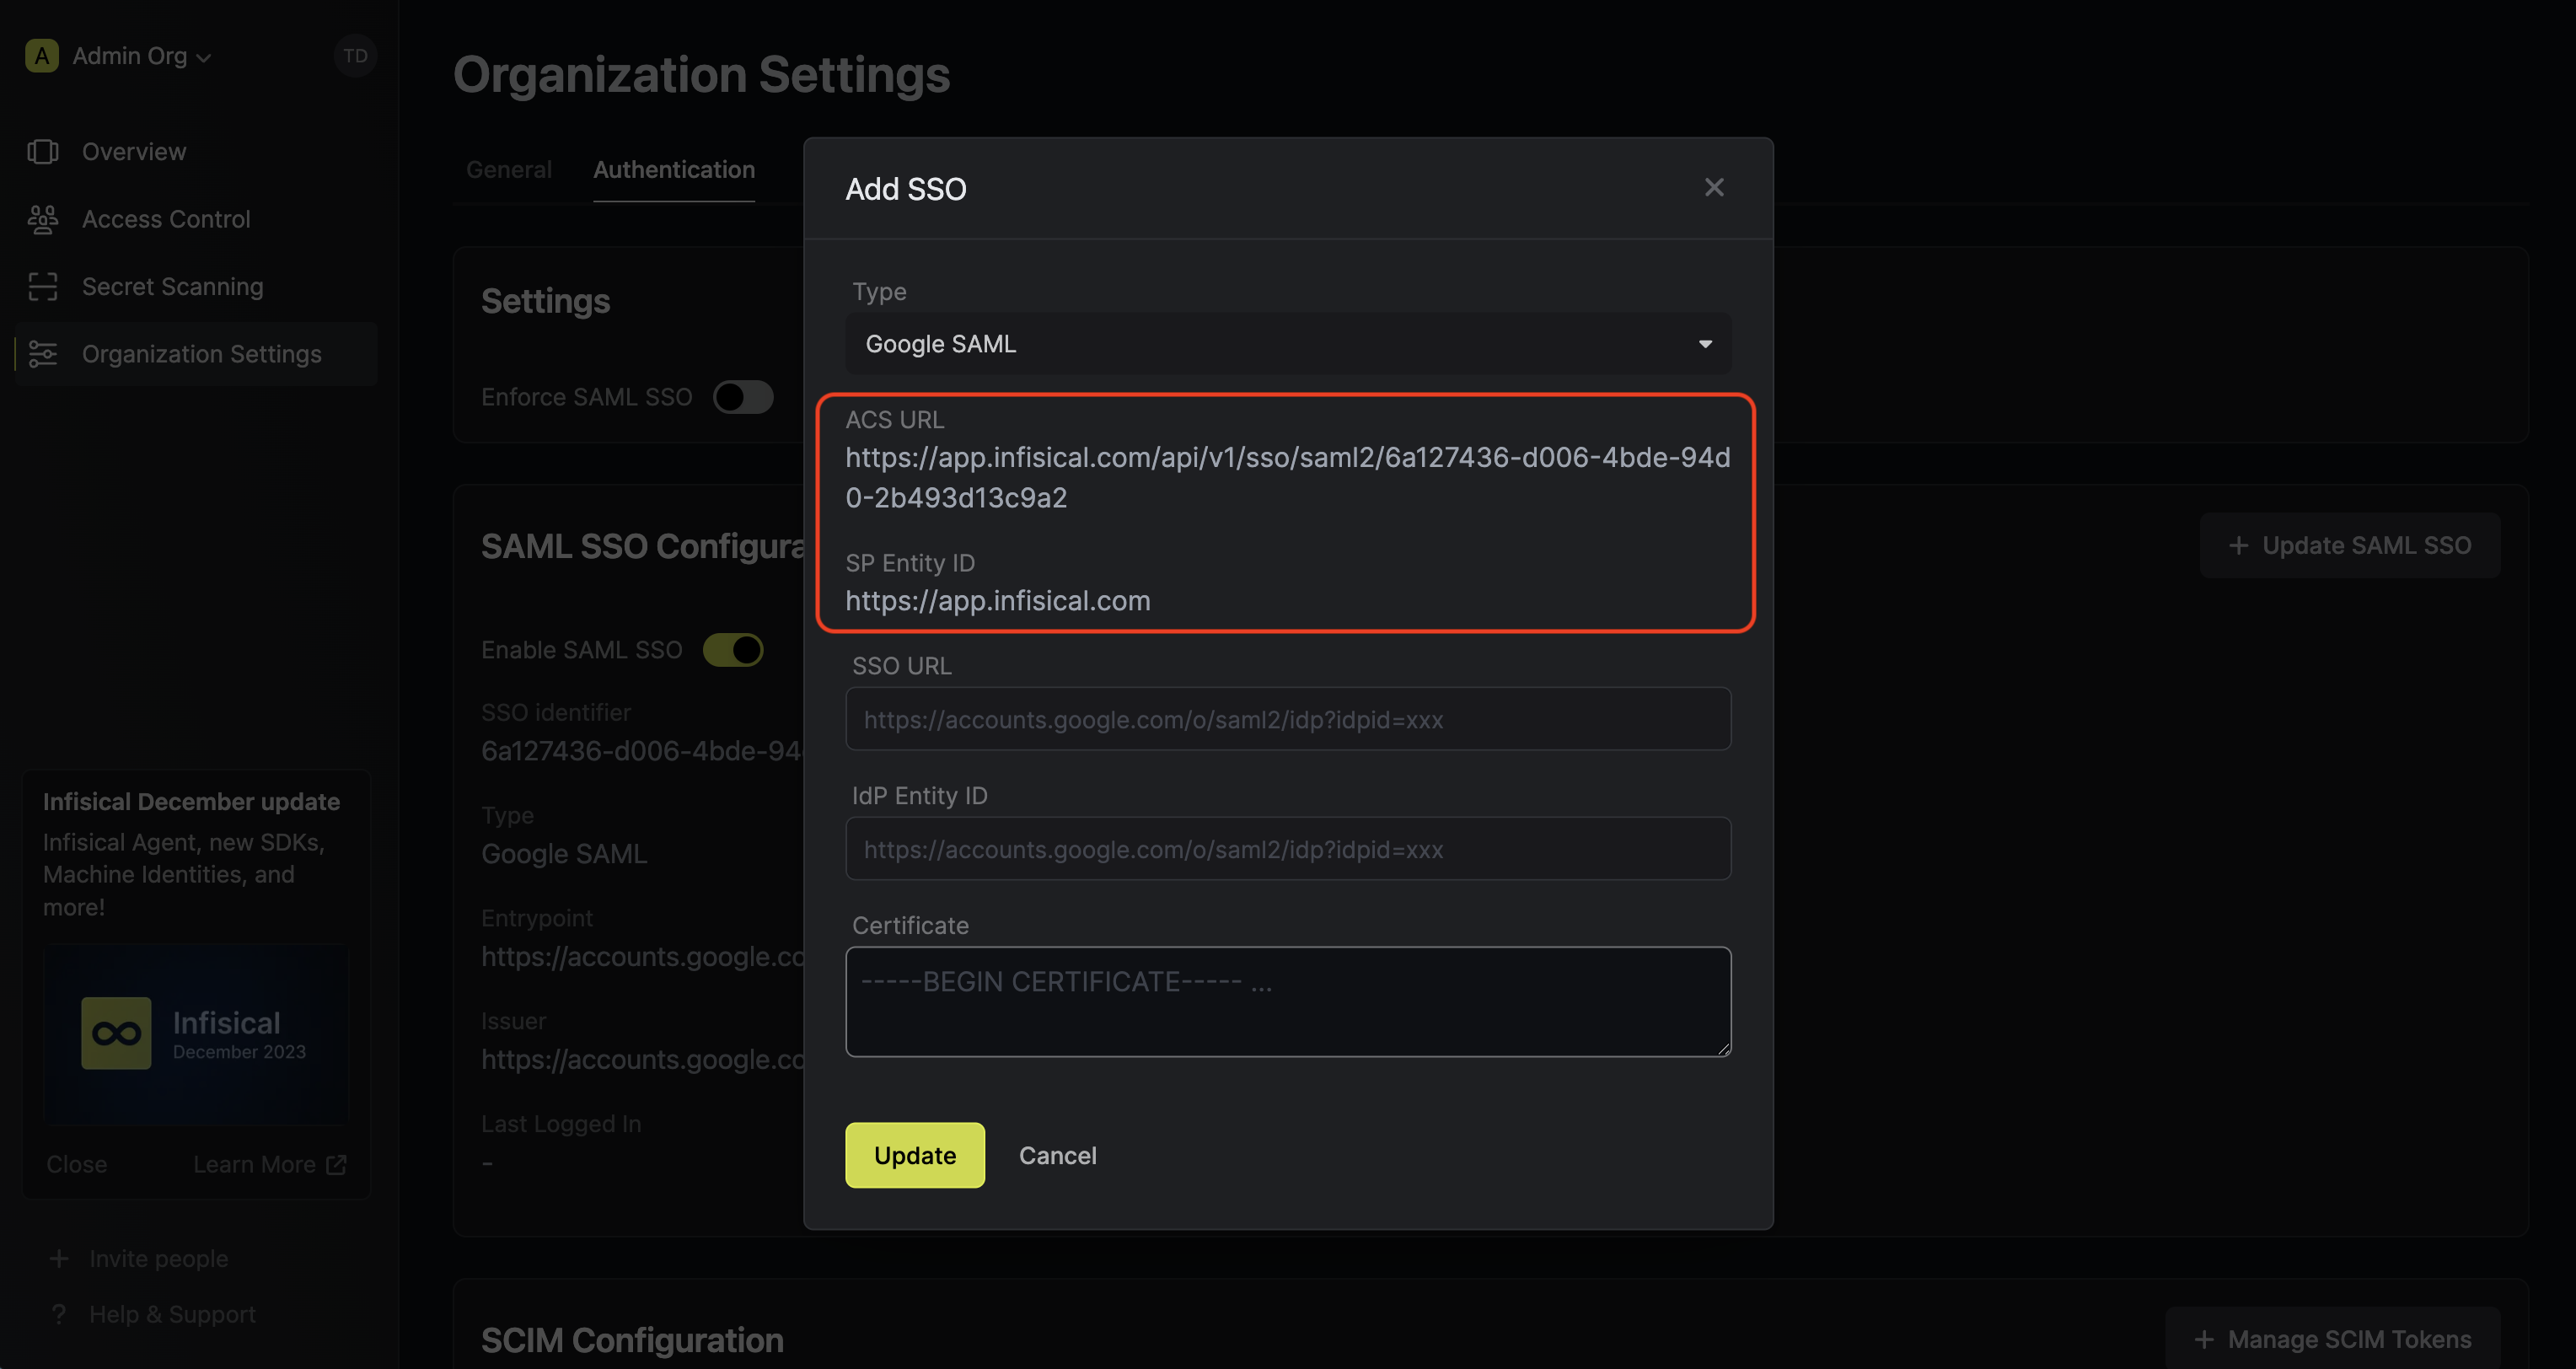This screenshot has width=2576, height=1369.
Task: Toggle the Enforce SAML SSO switch
Action: tap(743, 397)
